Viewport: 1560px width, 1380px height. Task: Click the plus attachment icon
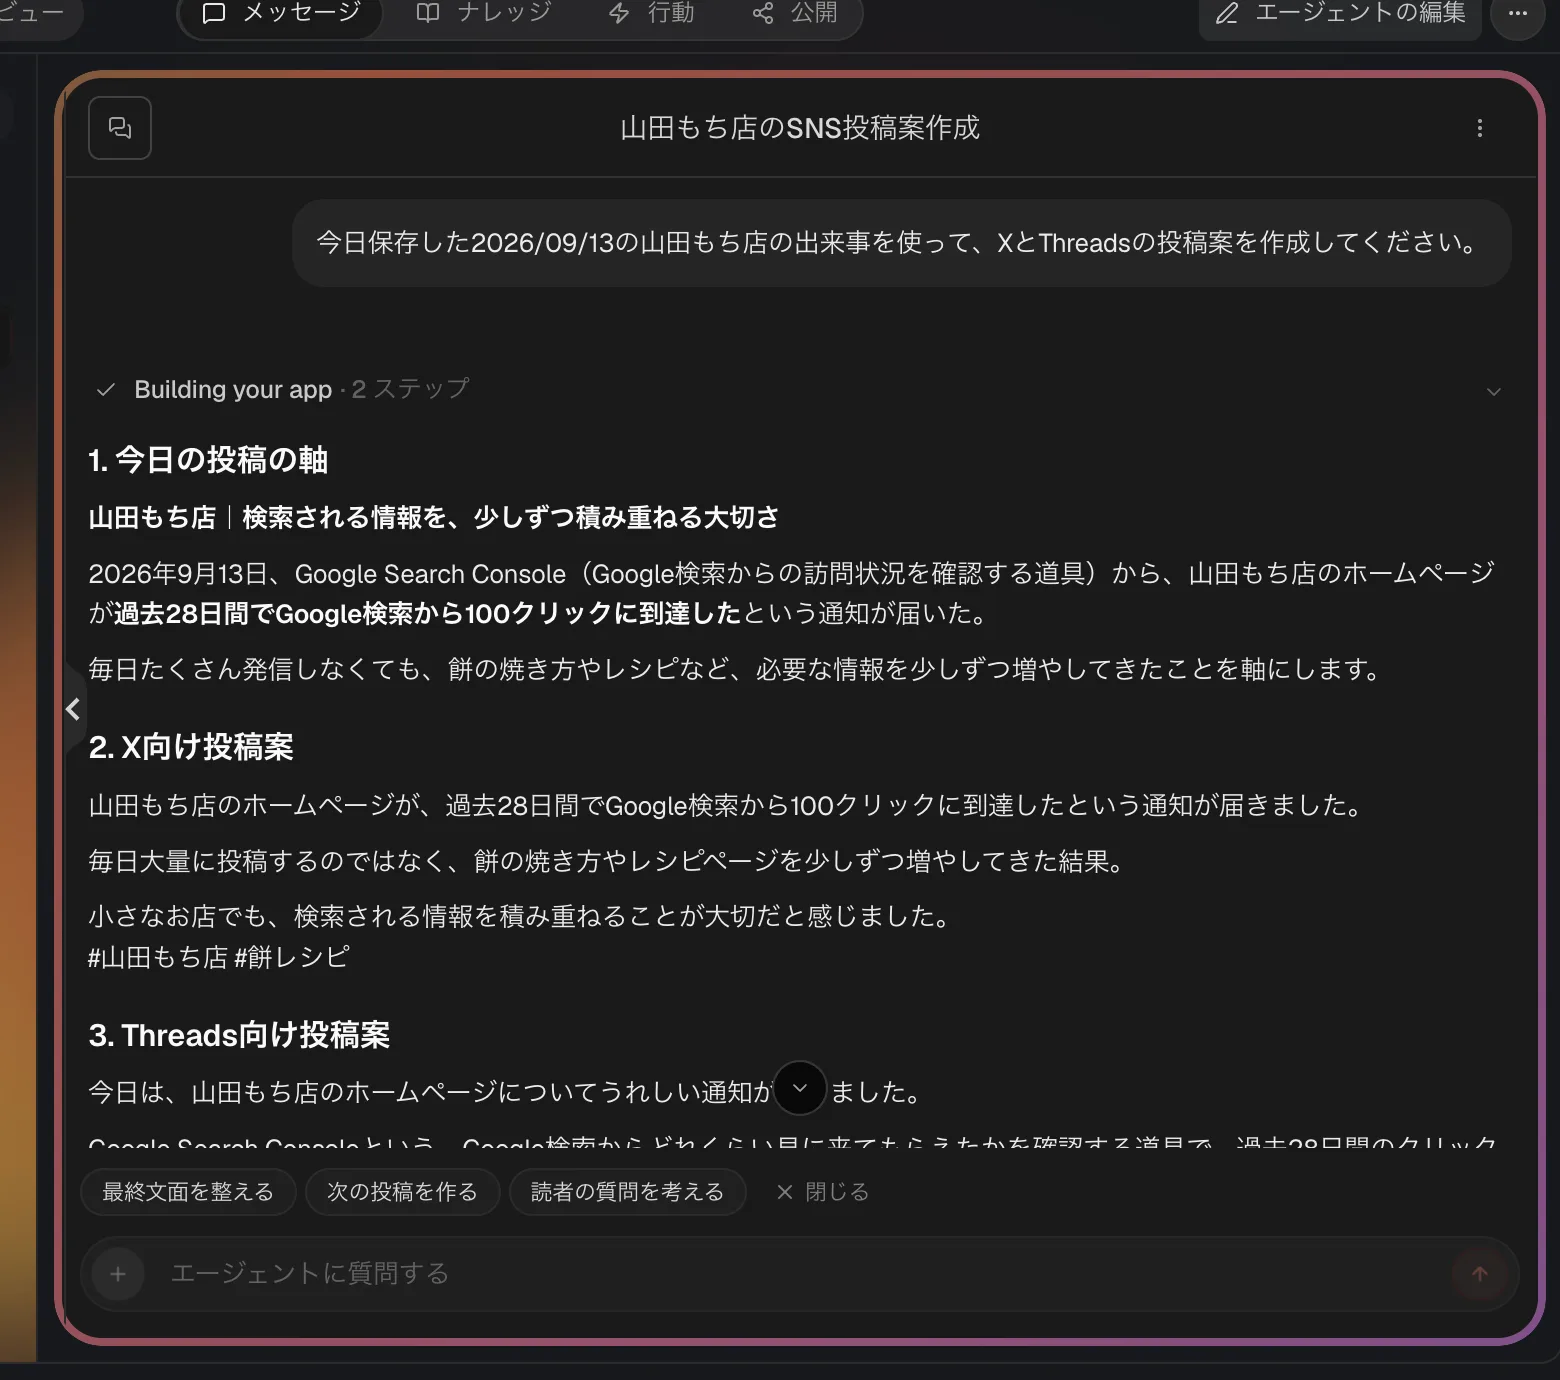pos(118,1273)
